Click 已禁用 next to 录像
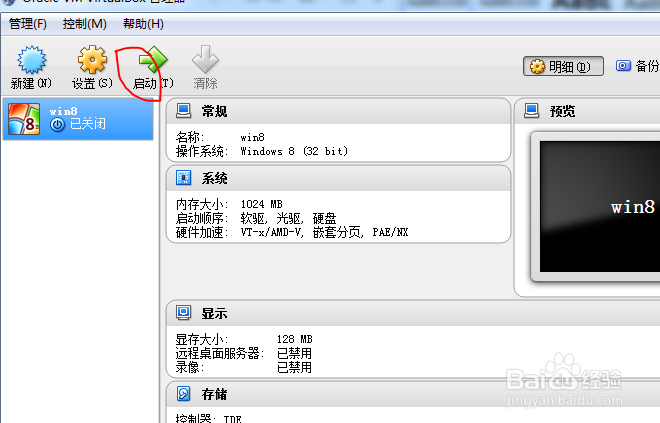Viewport: 660px width, 423px height. pos(295,367)
